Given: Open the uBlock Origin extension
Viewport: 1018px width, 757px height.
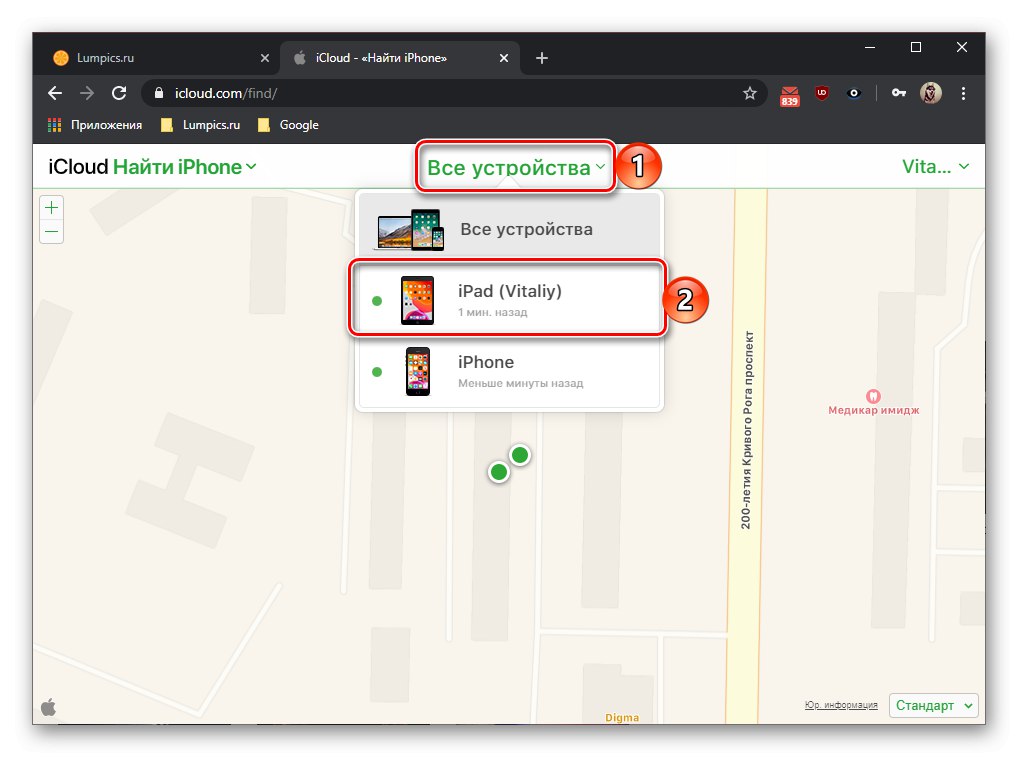Looking at the screenshot, I should [x=822, y=93].
